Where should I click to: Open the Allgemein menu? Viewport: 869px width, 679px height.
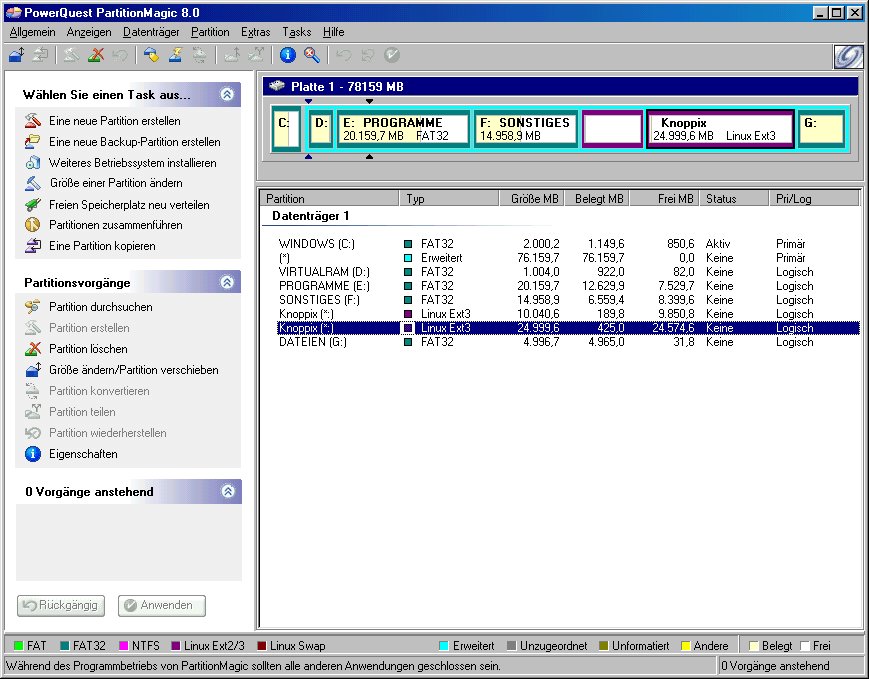click(33, 32)
